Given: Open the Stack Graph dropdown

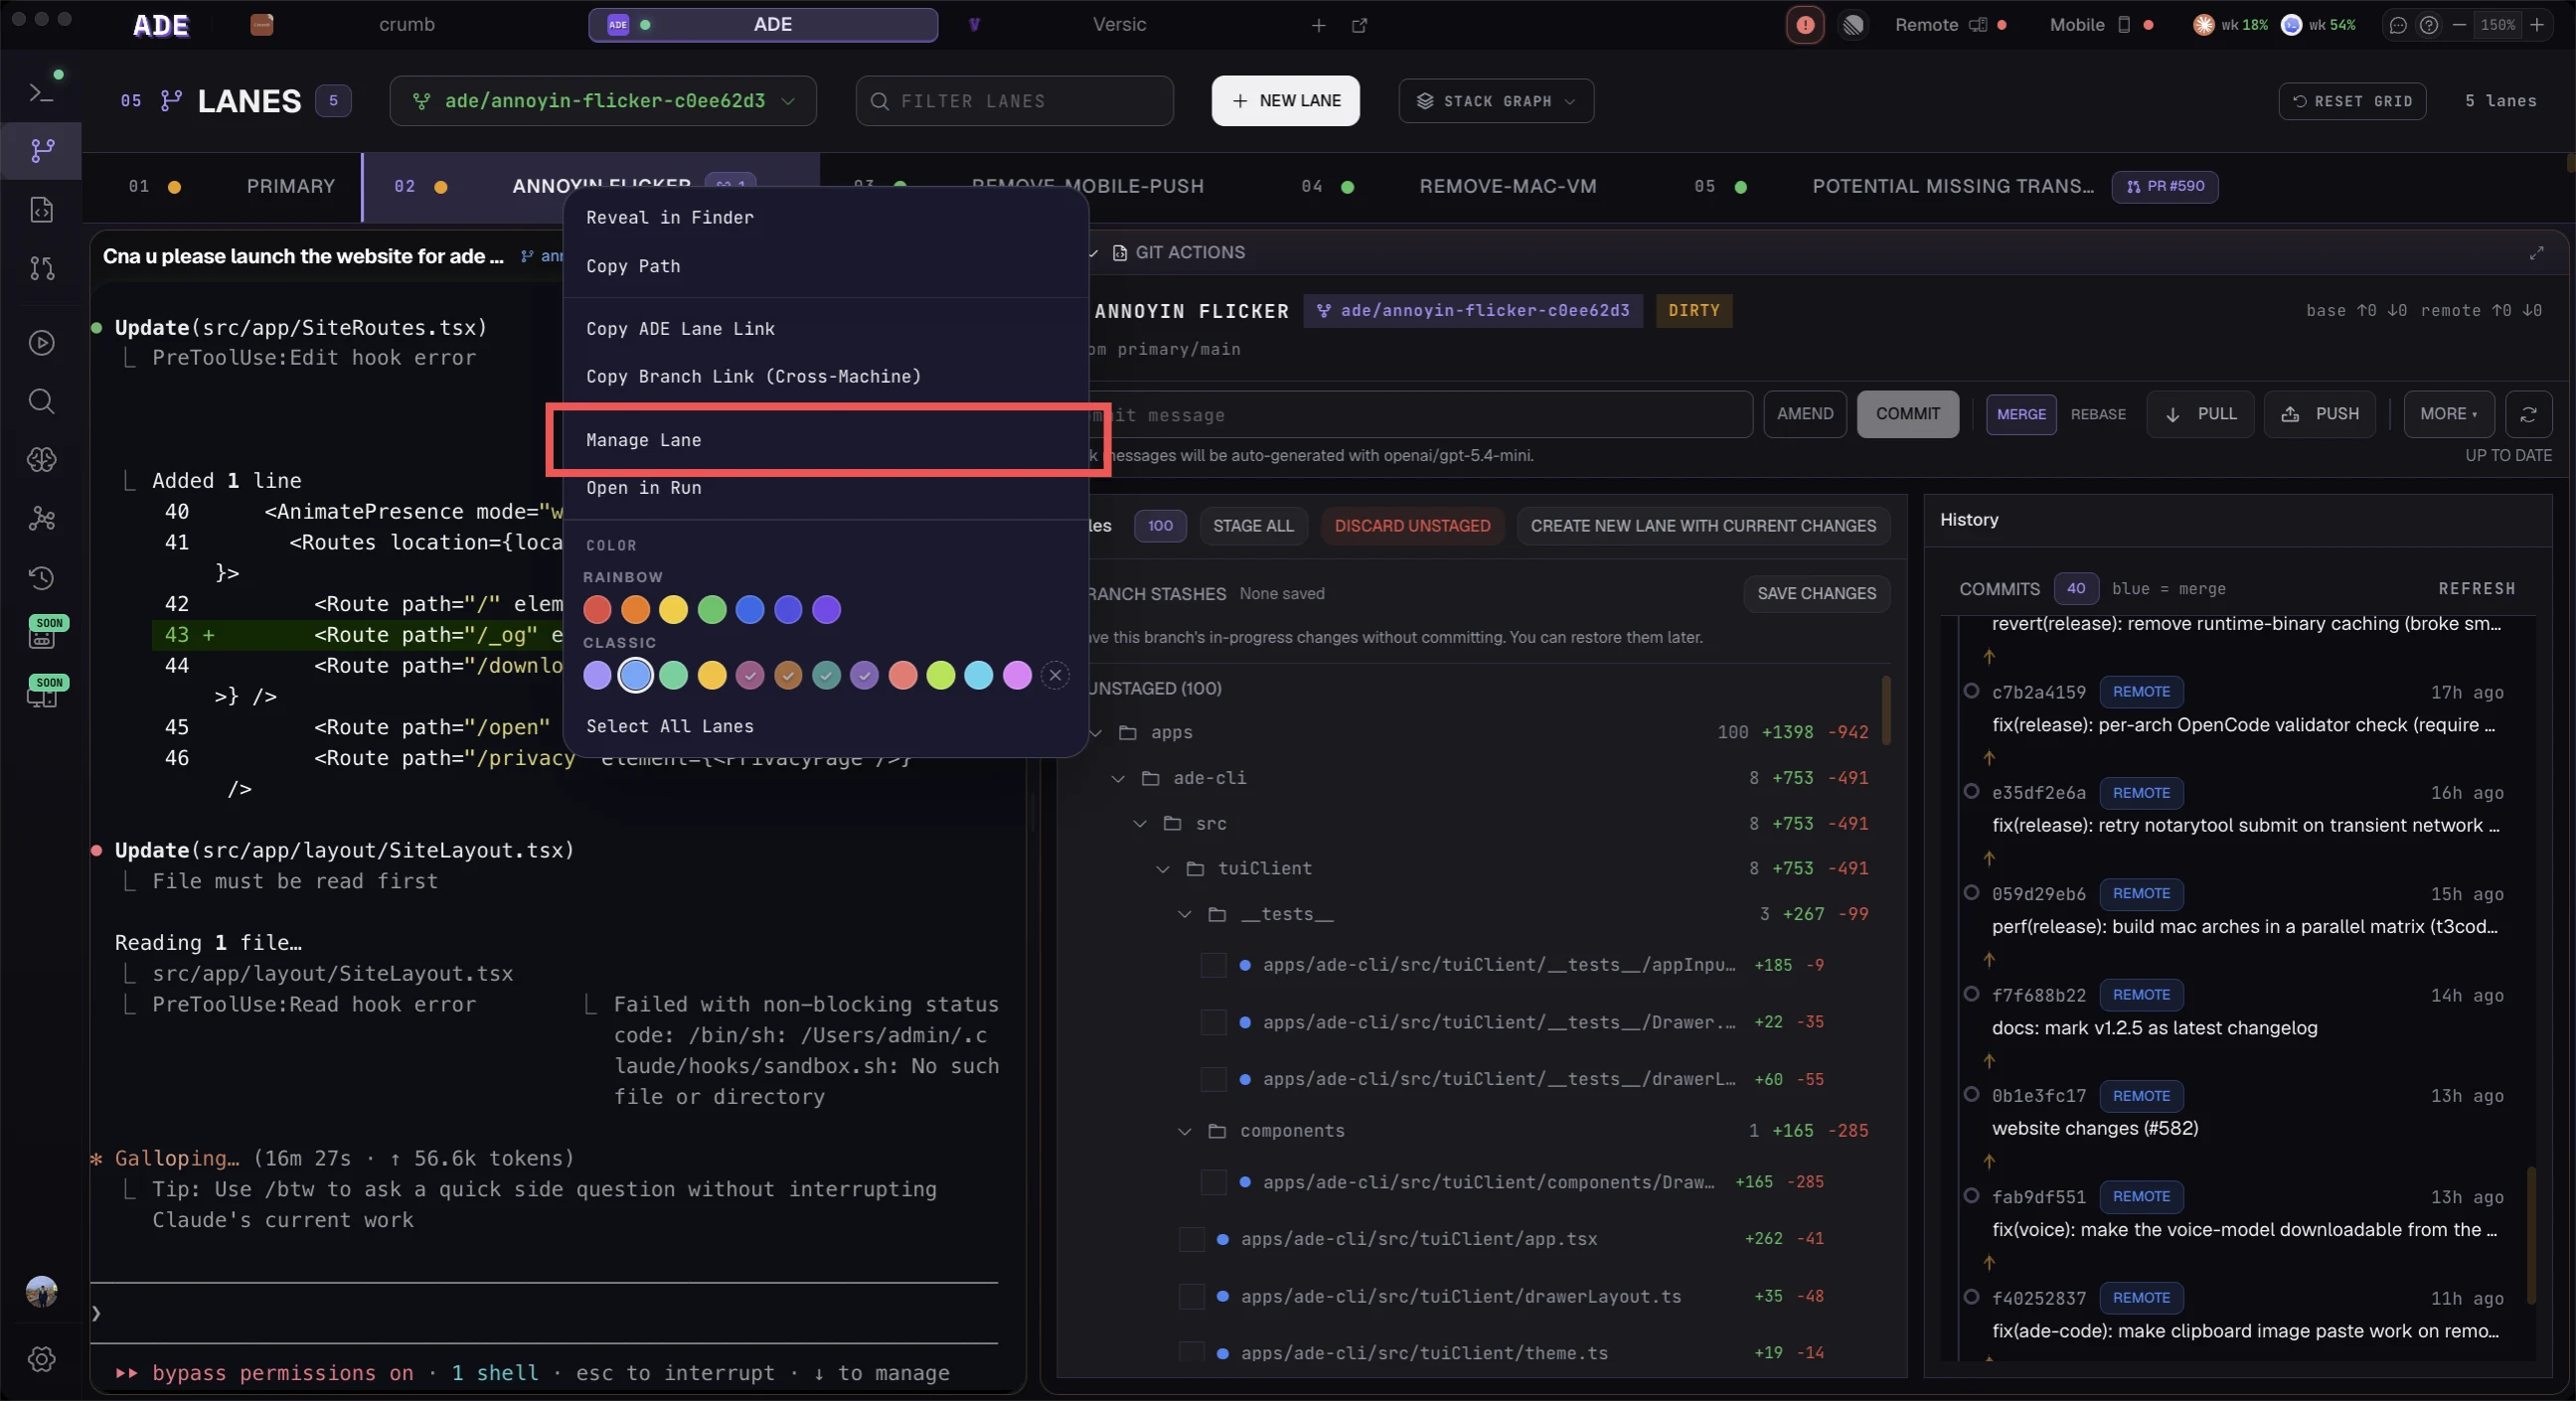Looking at the screenshot, I should pyautogui.click(x=1496, y=101).
